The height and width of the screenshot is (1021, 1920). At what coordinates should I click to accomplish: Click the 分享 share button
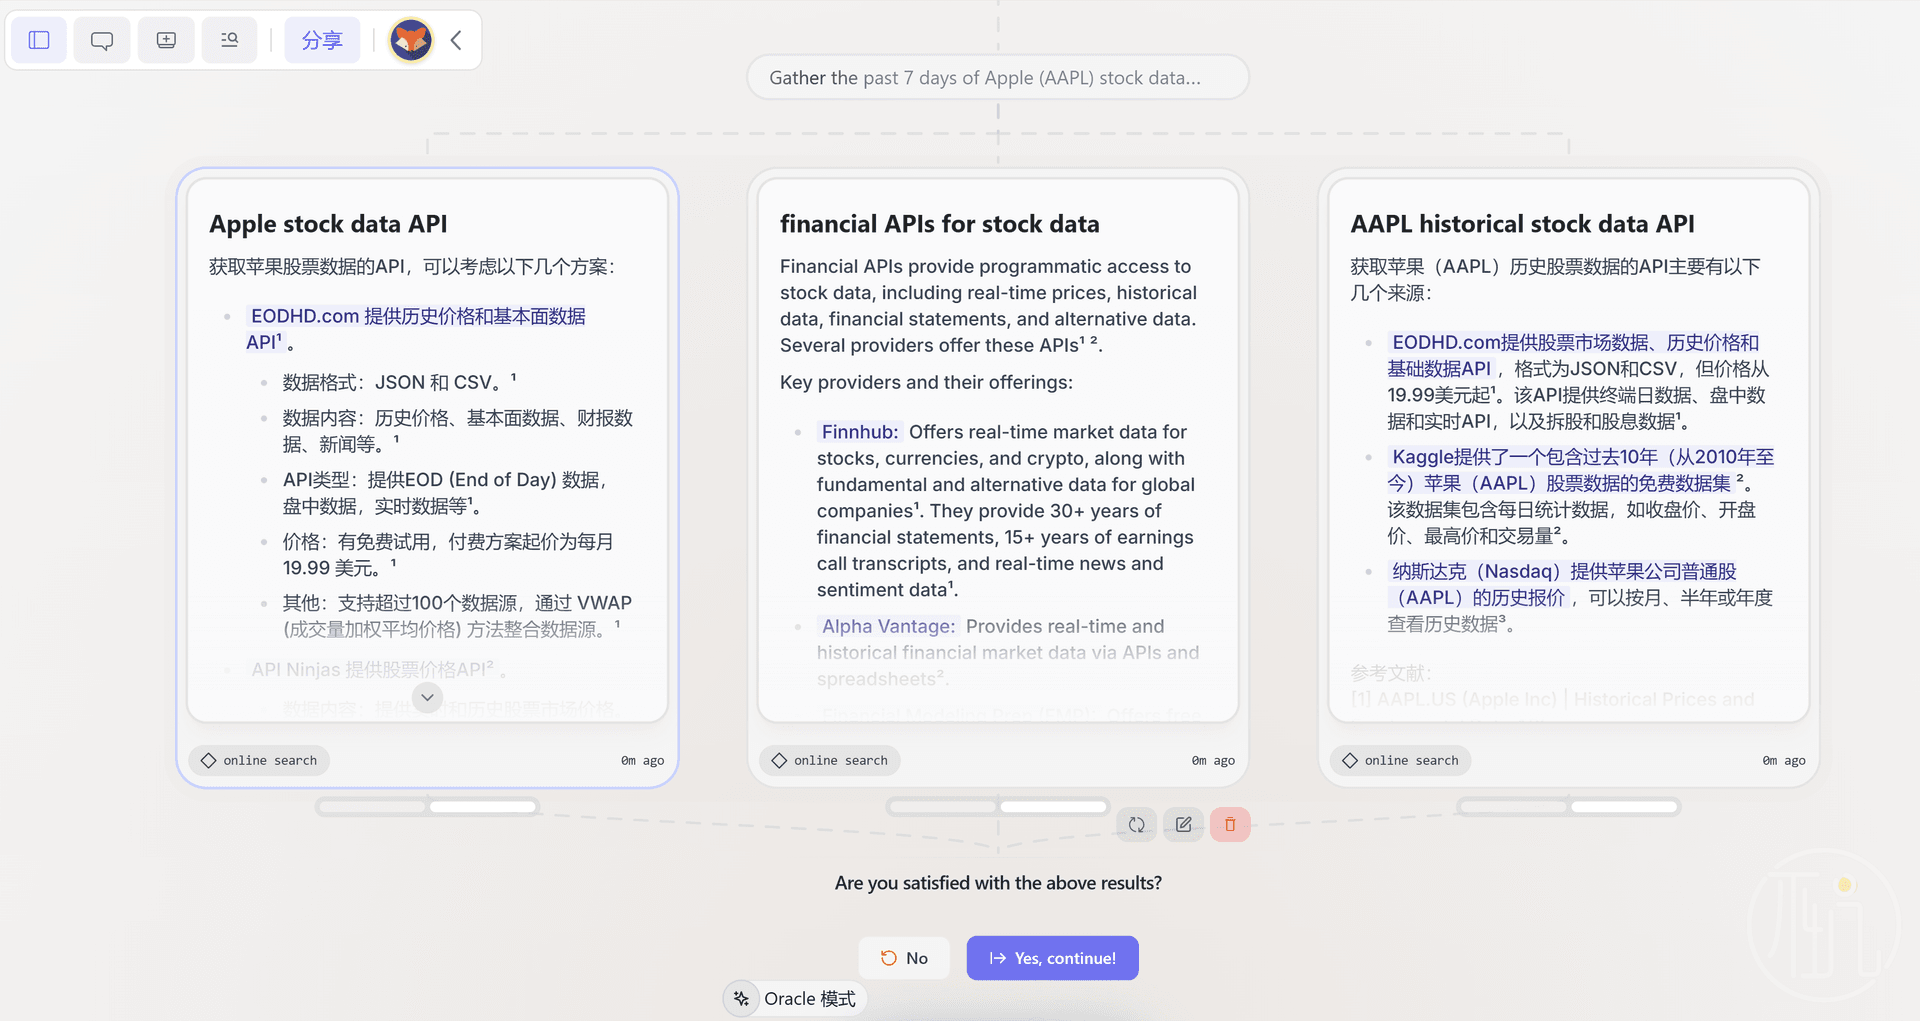click(322, 40)
